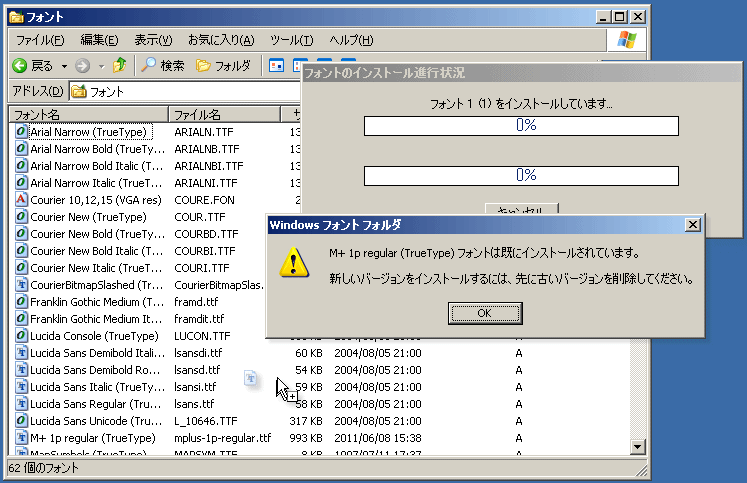The width and height of the screenshot is (747, 483).
Task: Click file name ARIALN.TTF
Action: (x=203, y=132)
